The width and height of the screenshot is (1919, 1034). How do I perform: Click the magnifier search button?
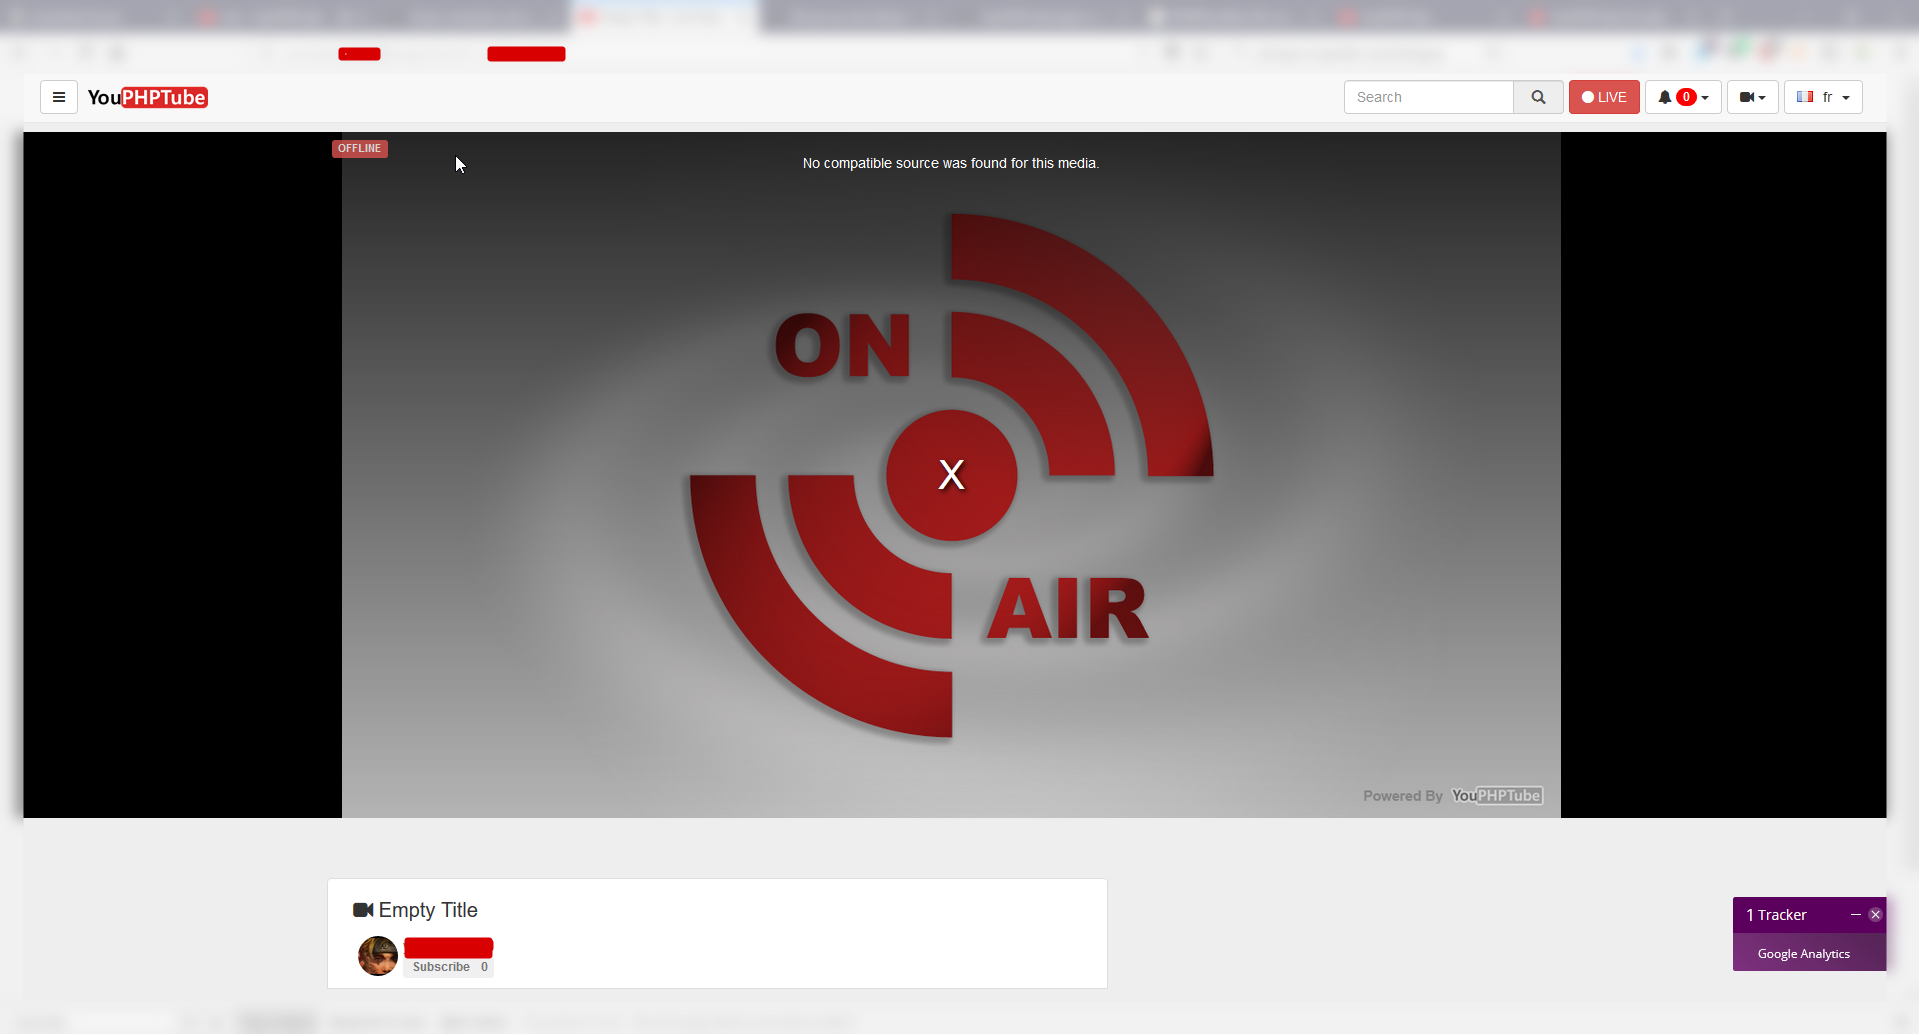[x=1538, y=97]
